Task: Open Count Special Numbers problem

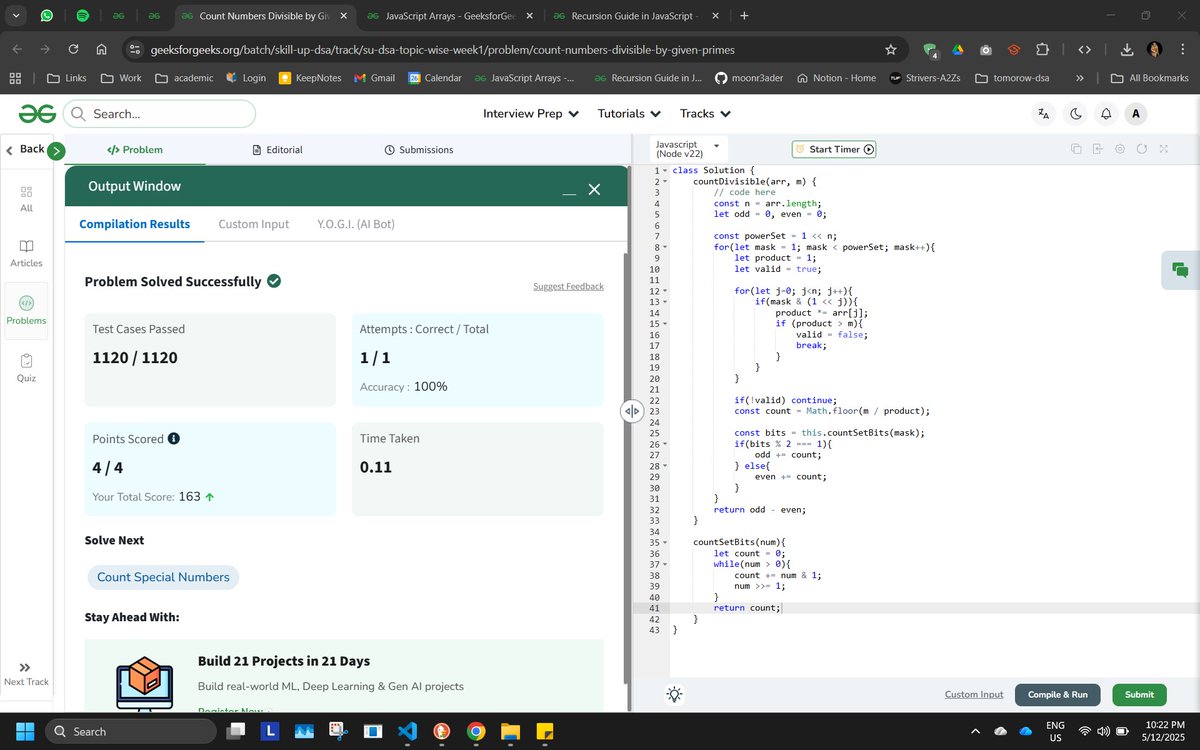Action: pyautogui.click(x=163, y=577)
